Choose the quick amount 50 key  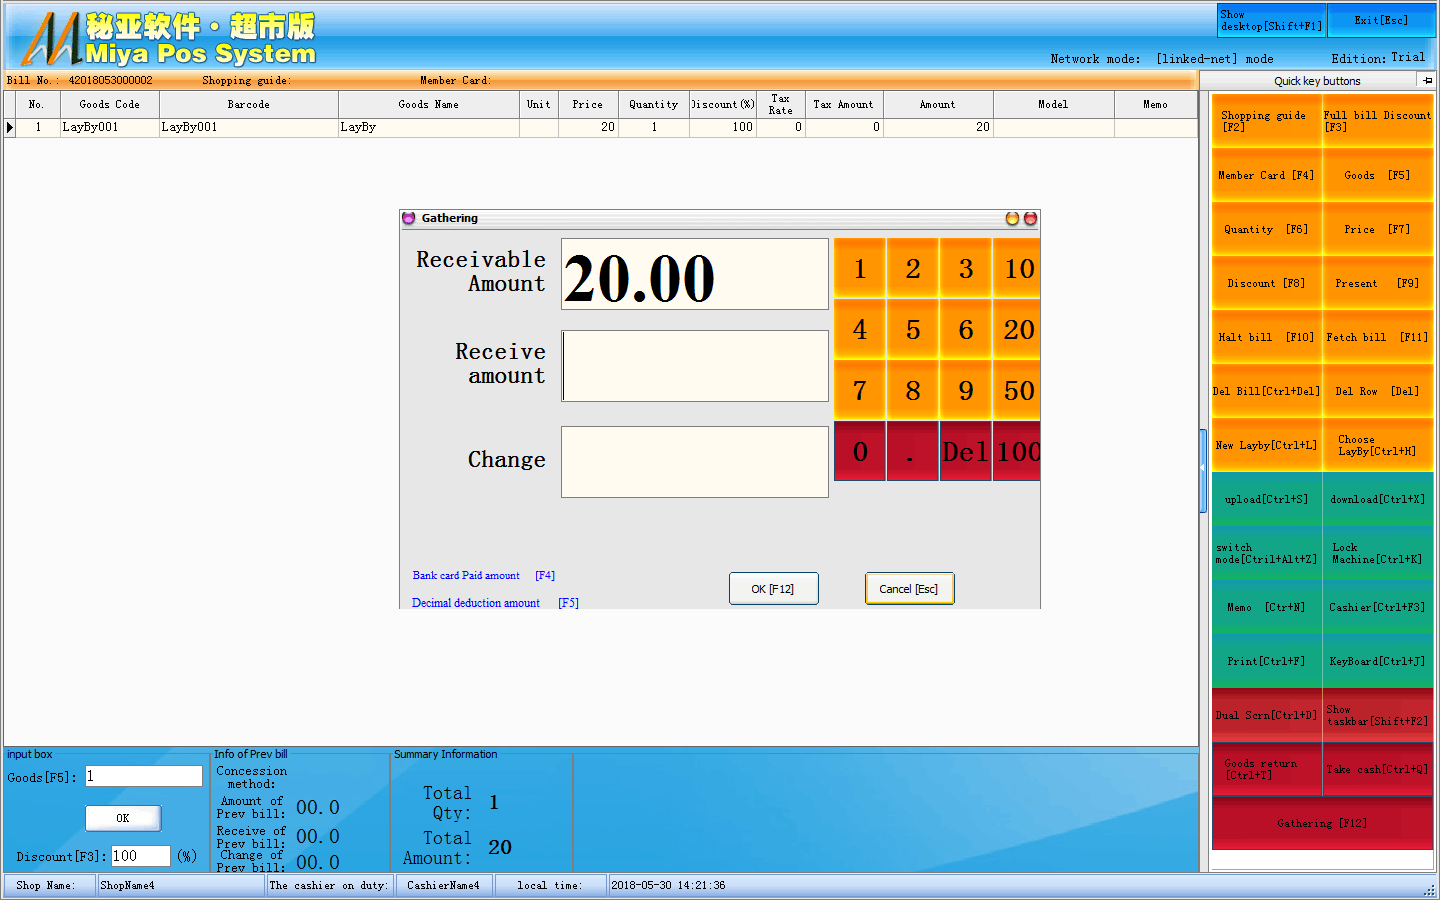1018,390
